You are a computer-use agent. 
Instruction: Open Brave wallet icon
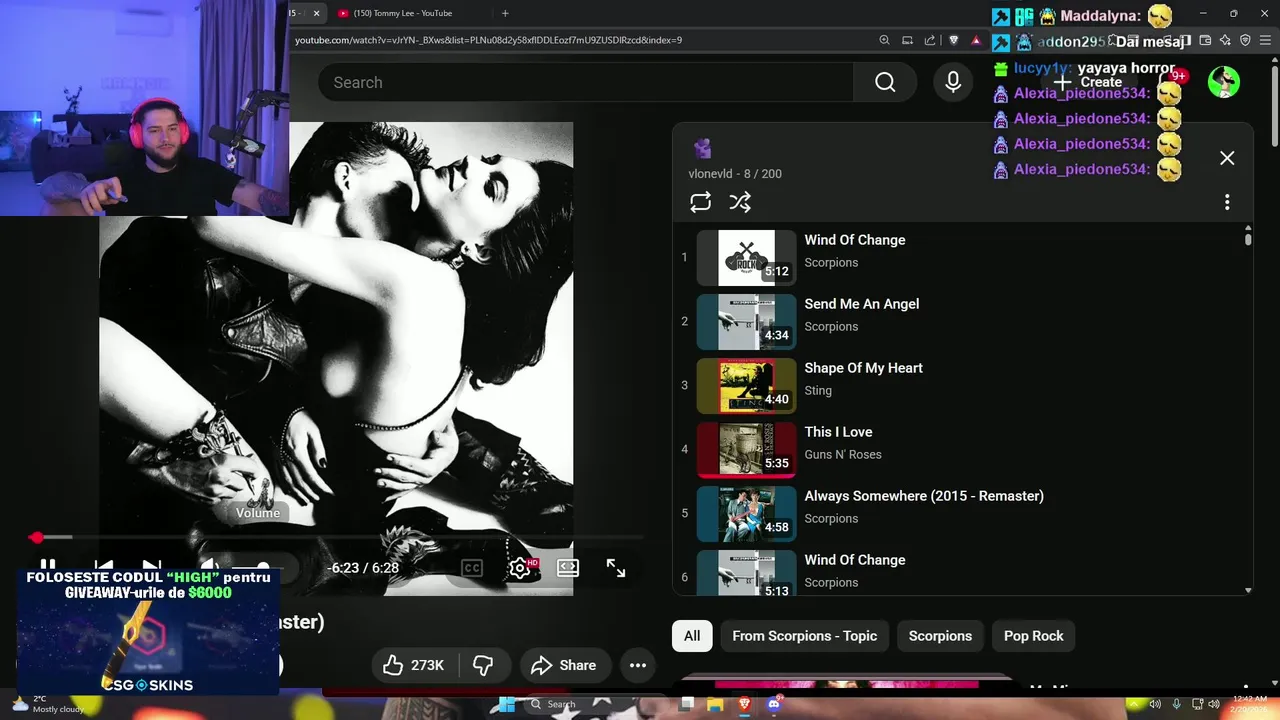click(1205, 40)
